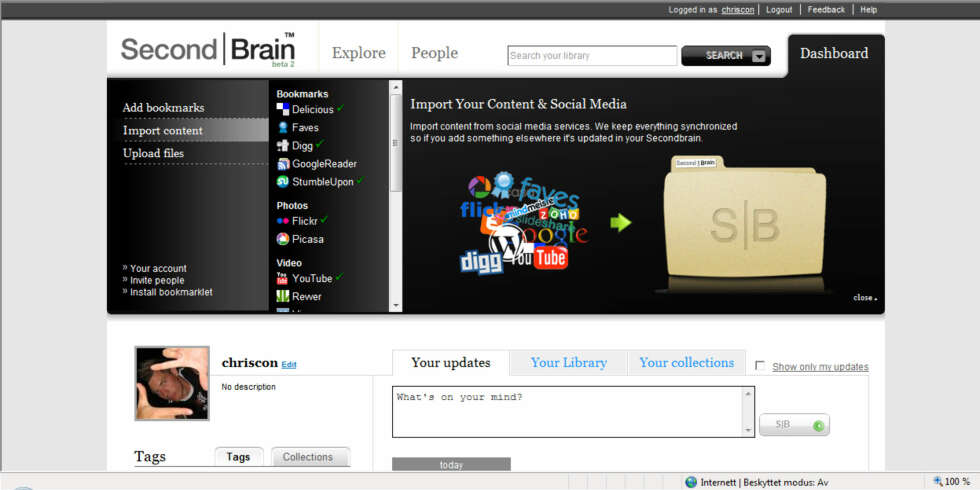Image resolution: width=980 pixels, height=490 pixels.
Task: Click the chriscon profile photo
Action: (172, 383)
